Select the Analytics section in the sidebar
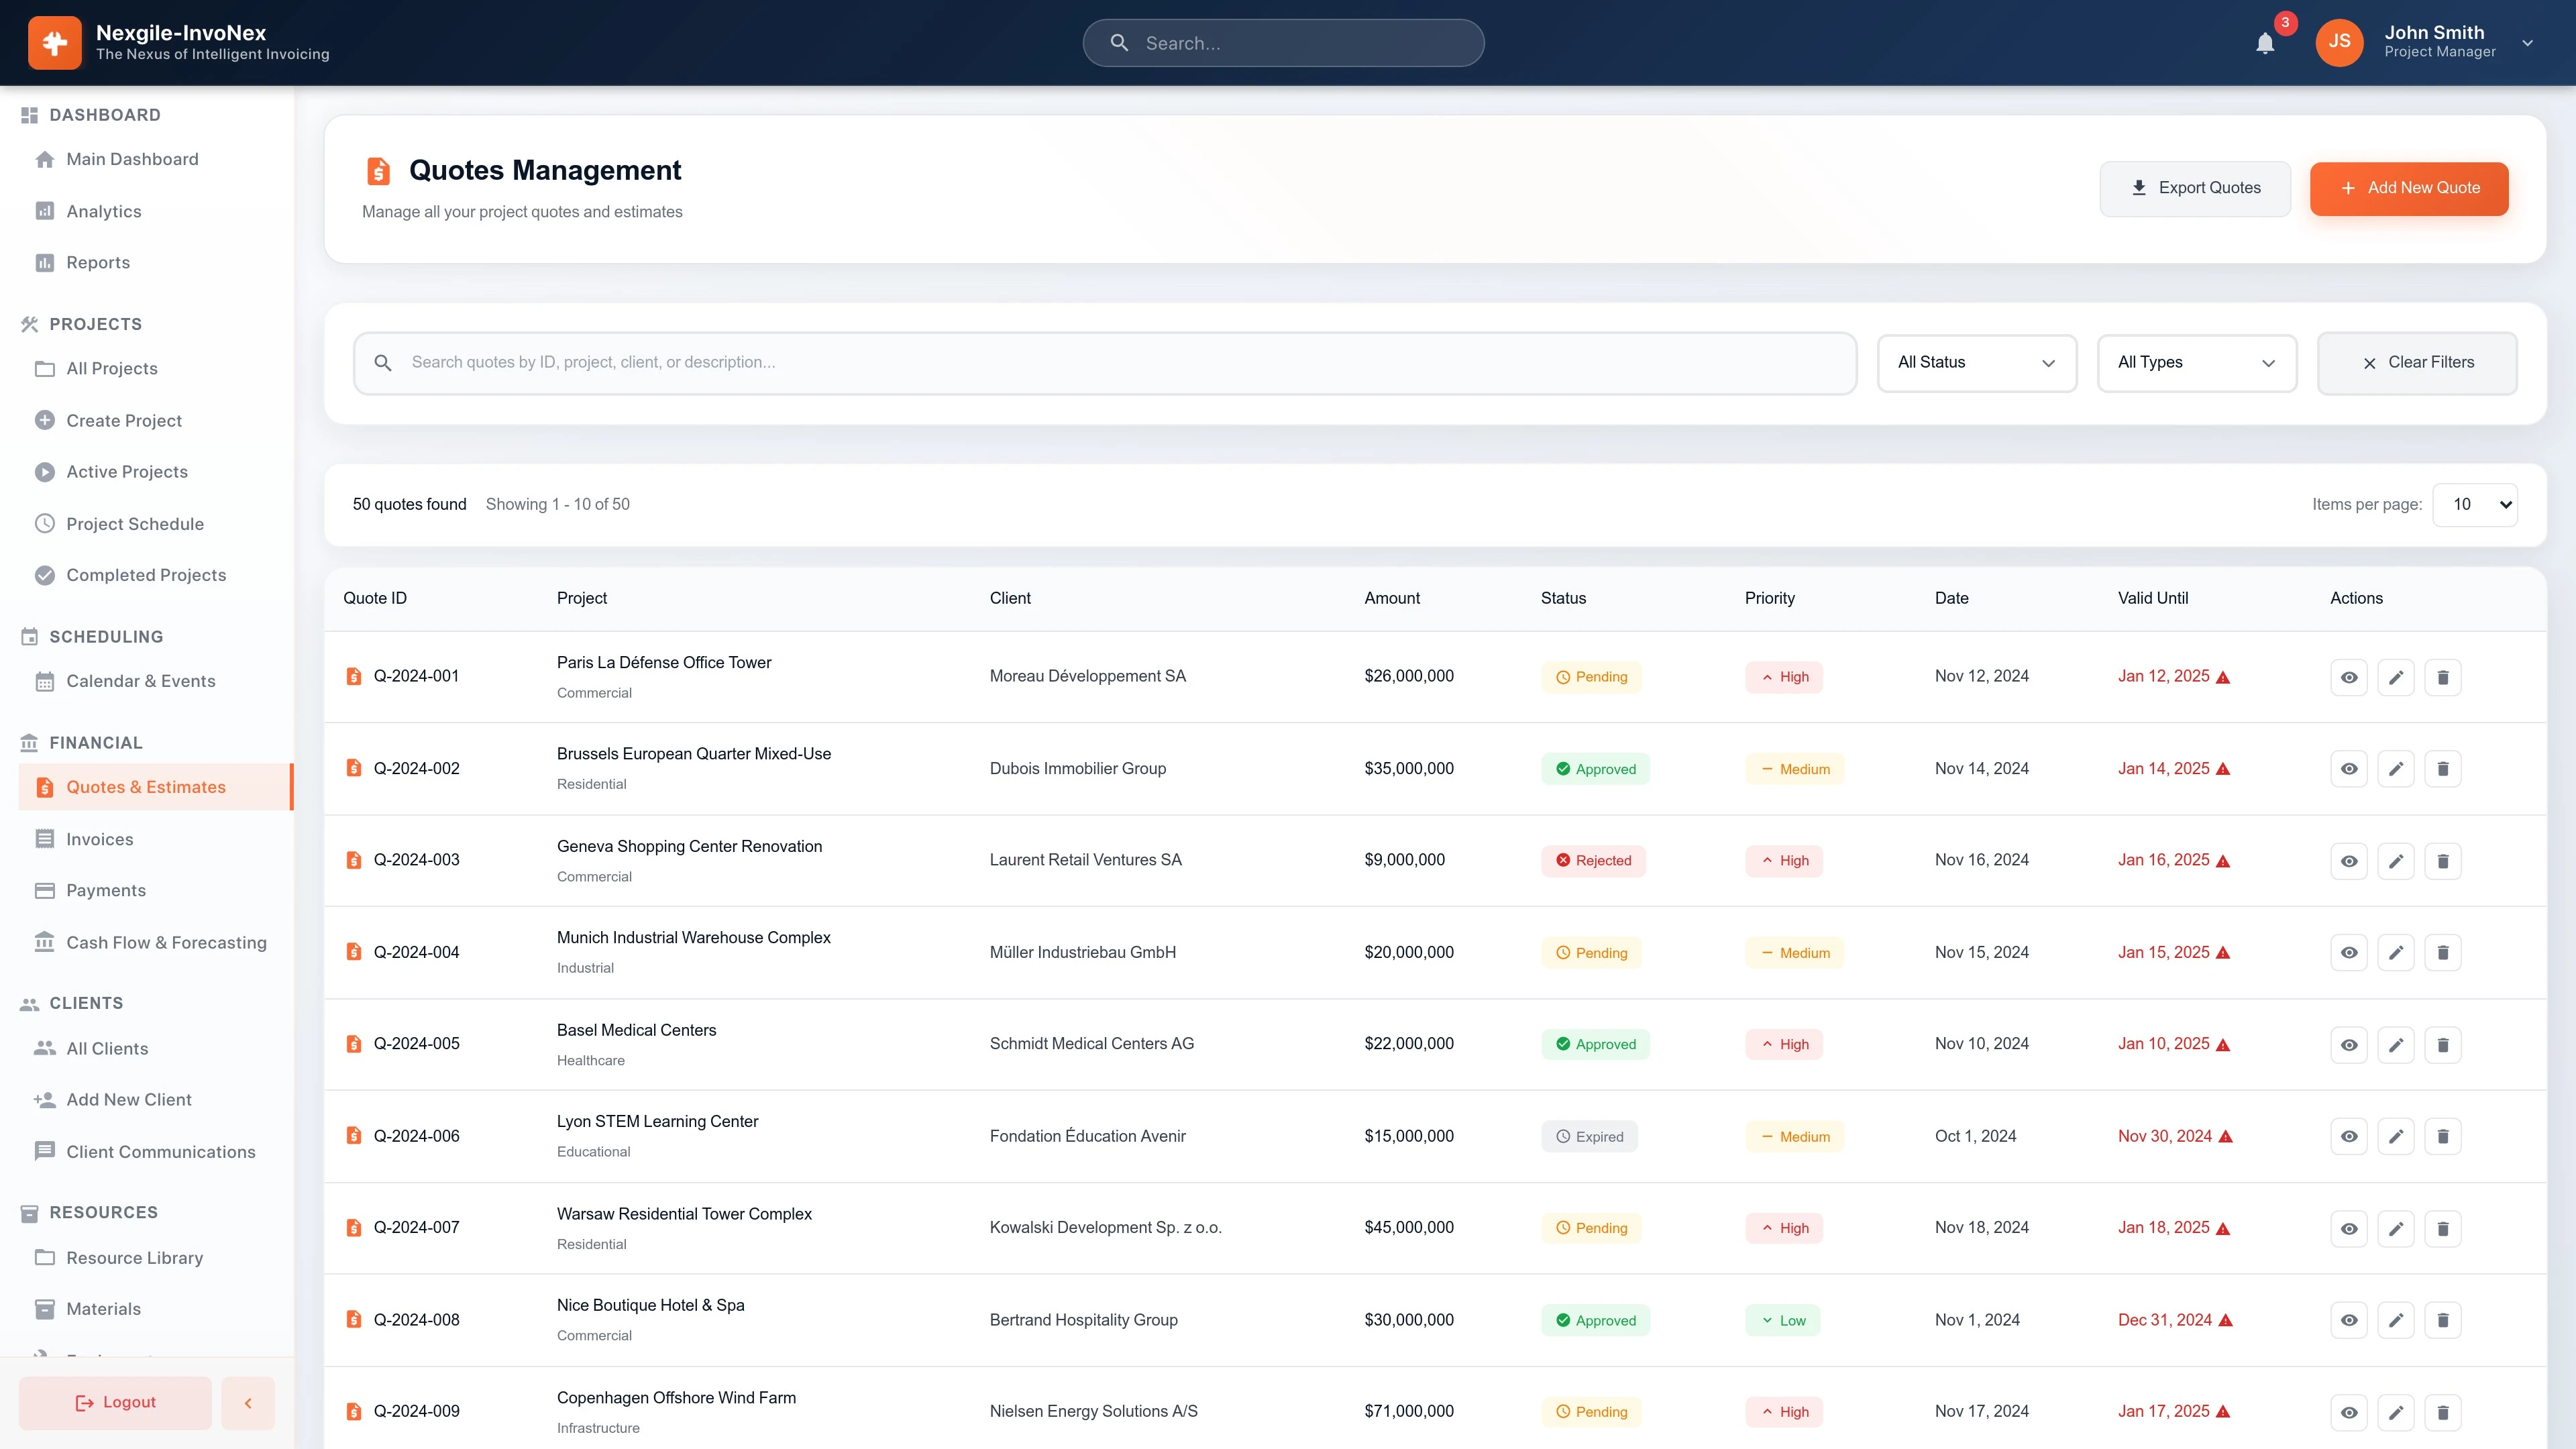 point(103,211)
